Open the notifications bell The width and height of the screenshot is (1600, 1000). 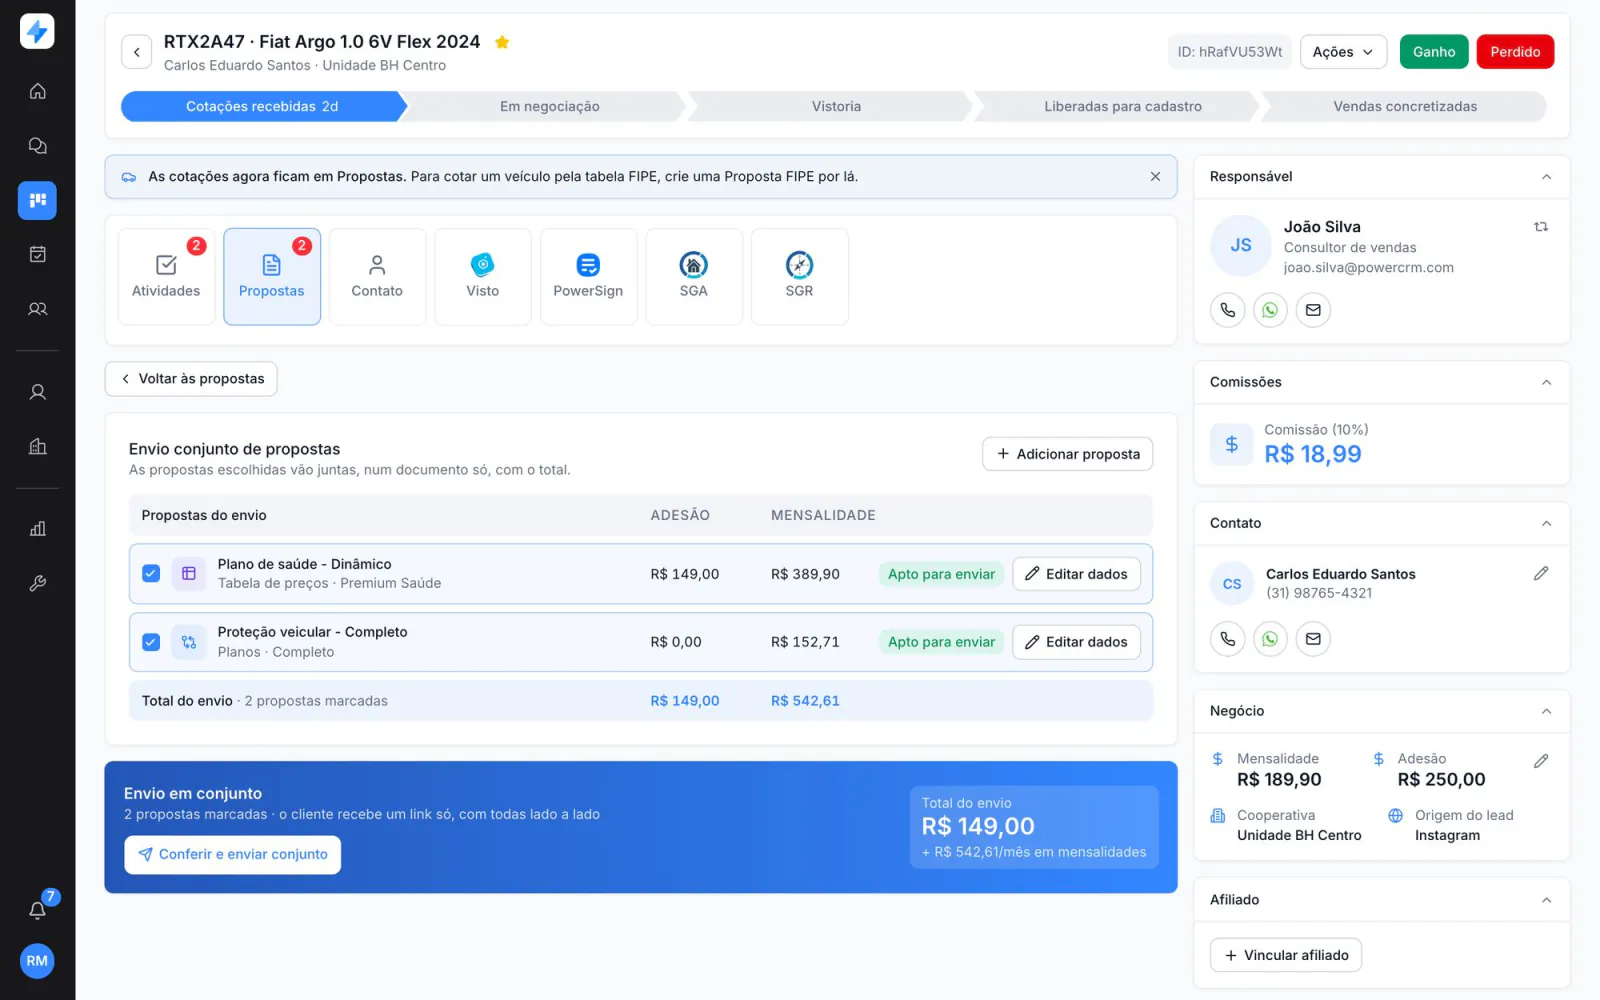[37, 910]
